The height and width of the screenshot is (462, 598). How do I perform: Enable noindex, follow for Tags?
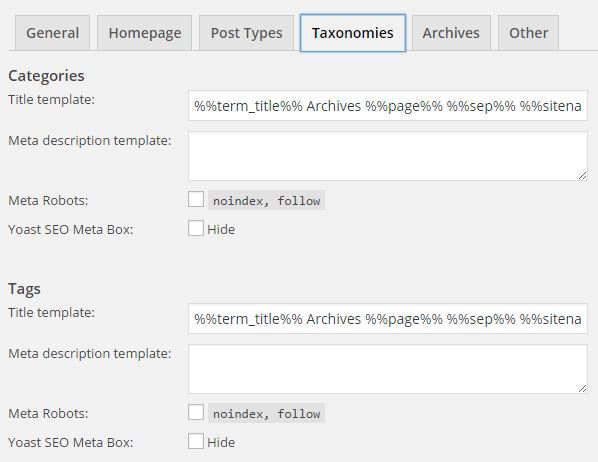(x=196, y=412)
